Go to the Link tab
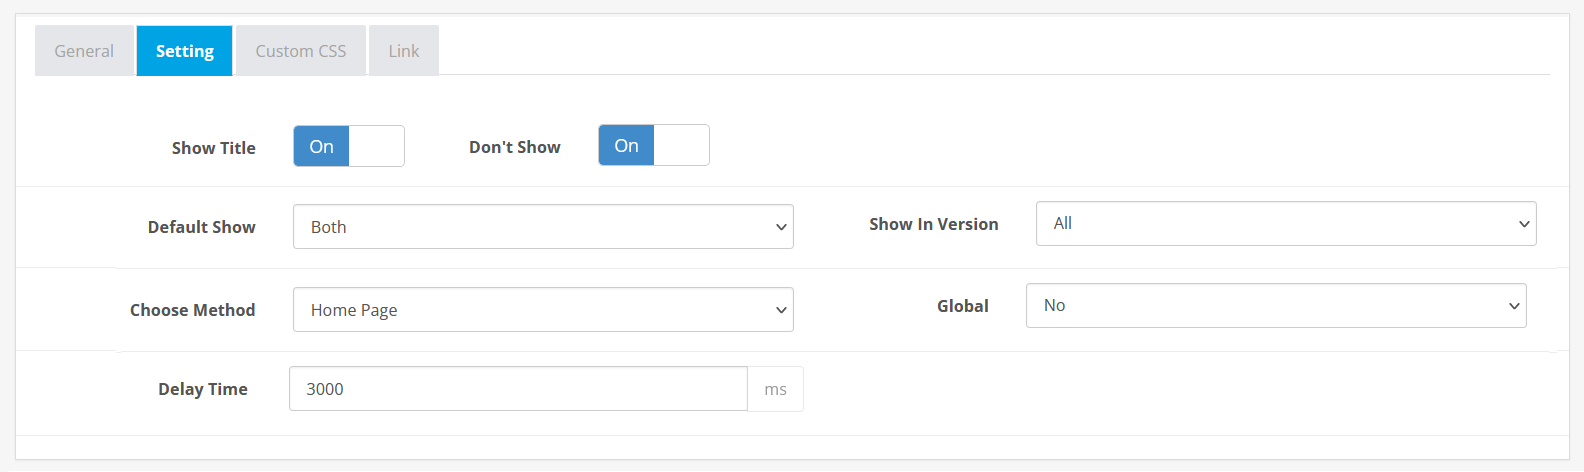This screenshot has height=472, width=1584. (403, 51)
